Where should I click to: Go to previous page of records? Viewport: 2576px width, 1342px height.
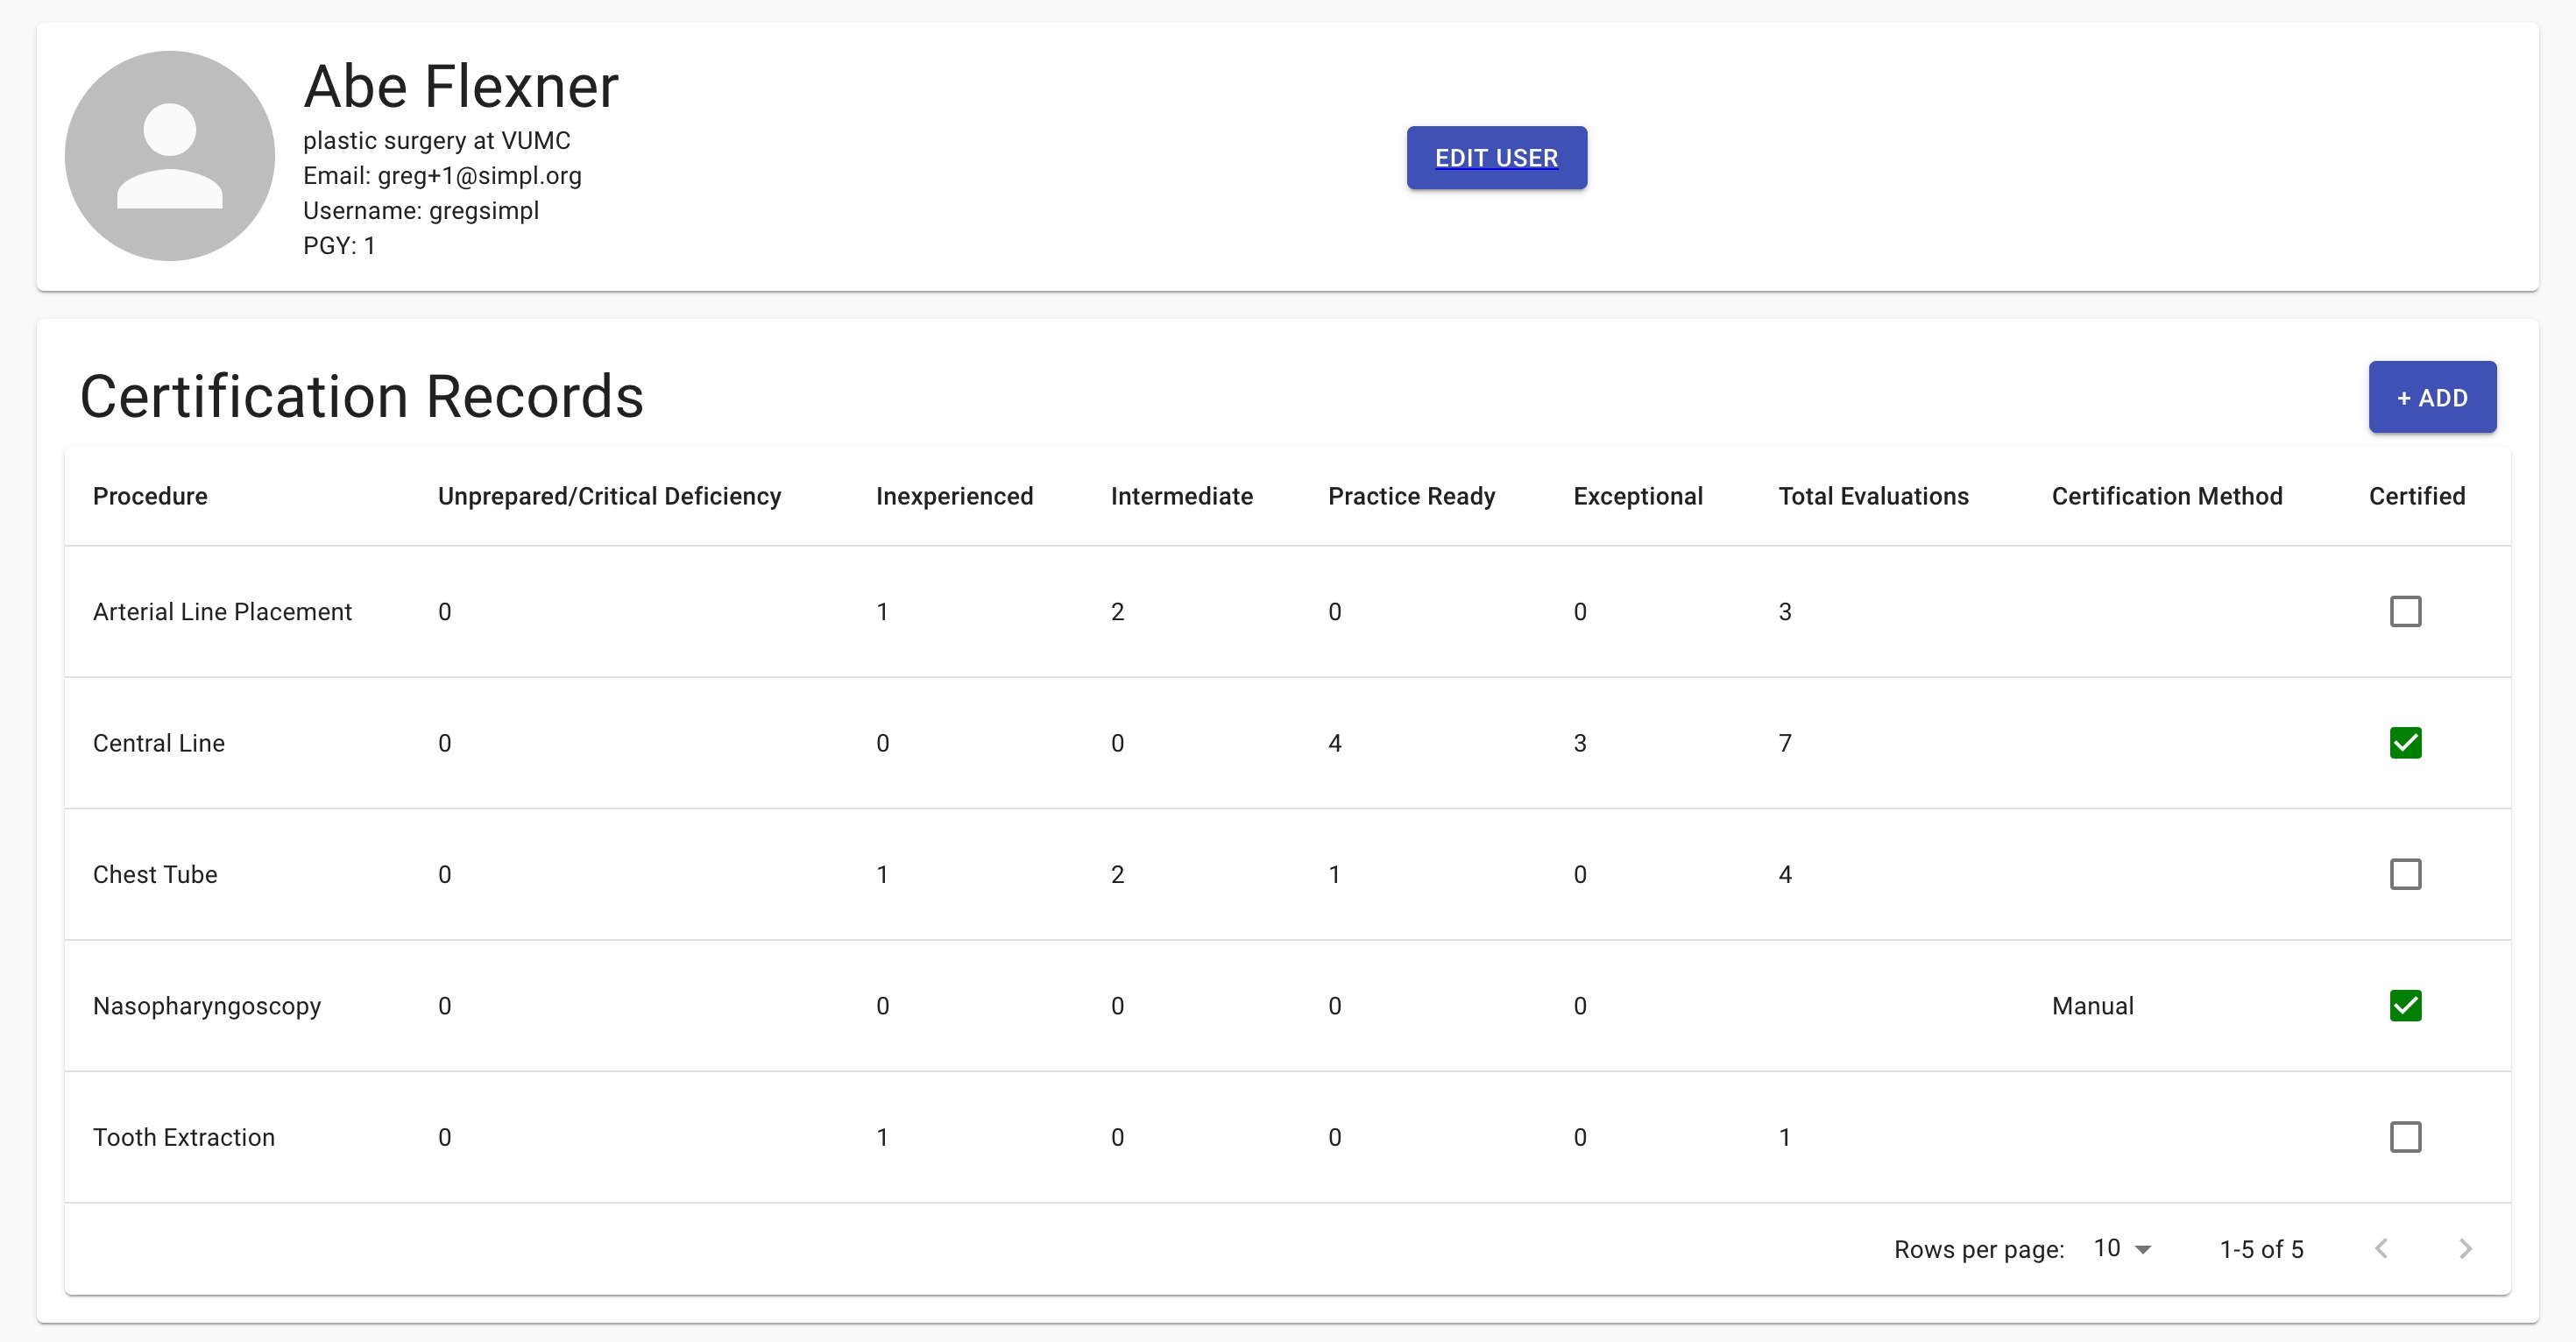pos(2382,1248)
